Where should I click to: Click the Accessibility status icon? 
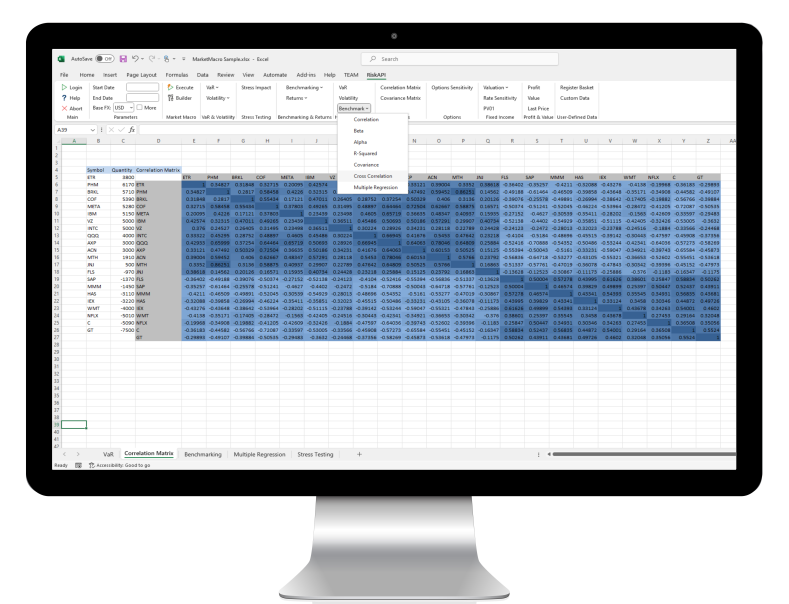tap(92, 465)
